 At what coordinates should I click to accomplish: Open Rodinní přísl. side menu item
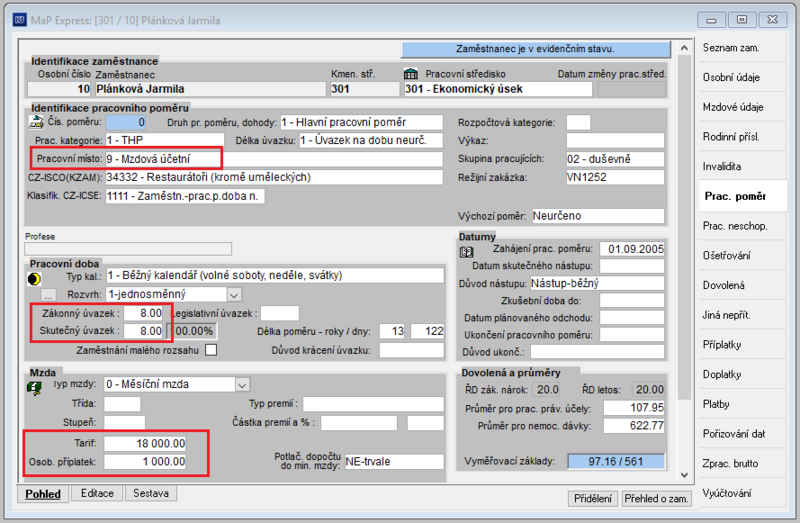click(x=742, y=137)
